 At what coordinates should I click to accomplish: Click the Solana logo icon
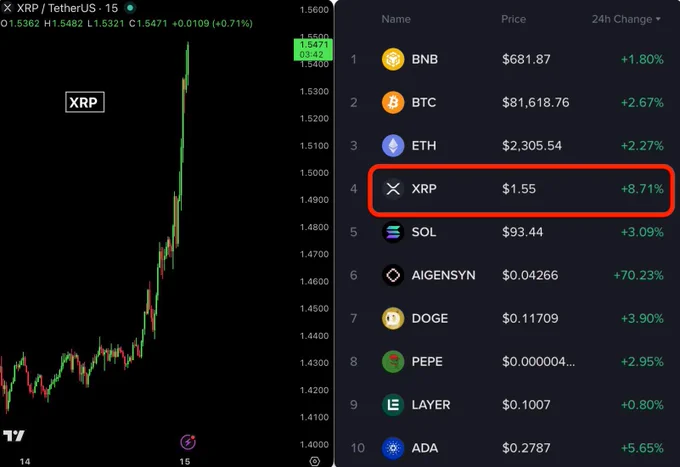click(393, 232)
